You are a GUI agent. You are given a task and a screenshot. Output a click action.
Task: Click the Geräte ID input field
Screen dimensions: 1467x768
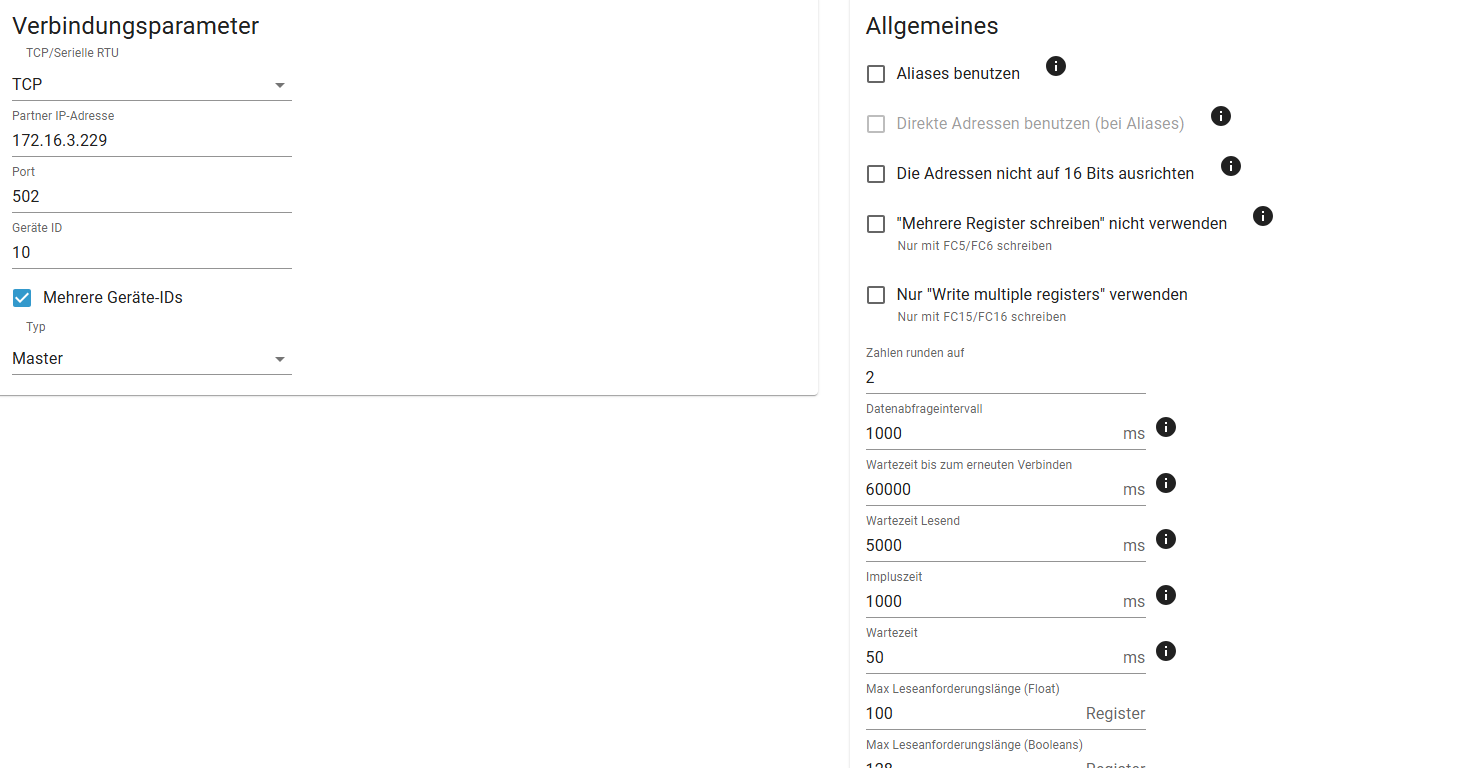click(151, 253)
